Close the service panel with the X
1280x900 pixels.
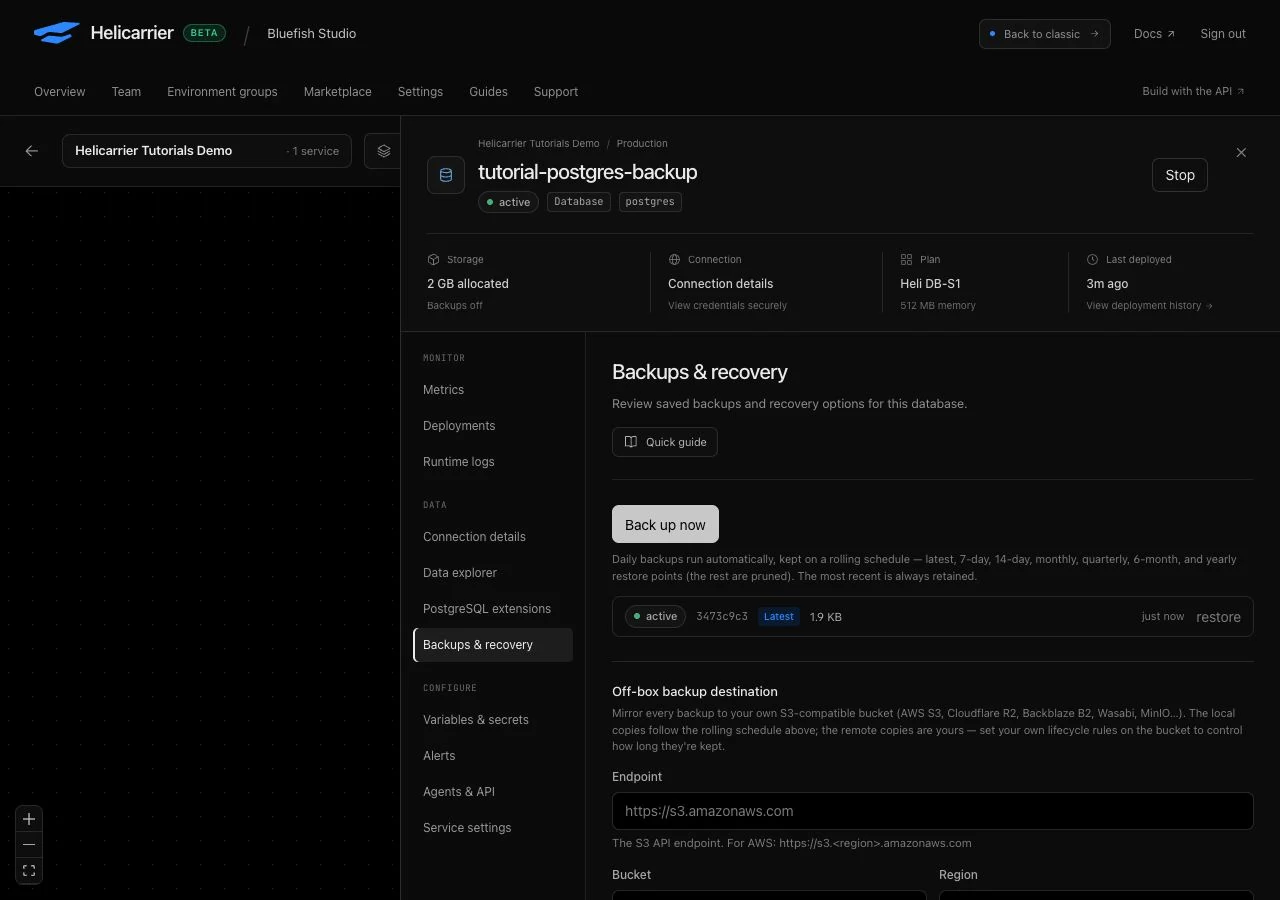pyautogui.click(x=1241, y=153)
